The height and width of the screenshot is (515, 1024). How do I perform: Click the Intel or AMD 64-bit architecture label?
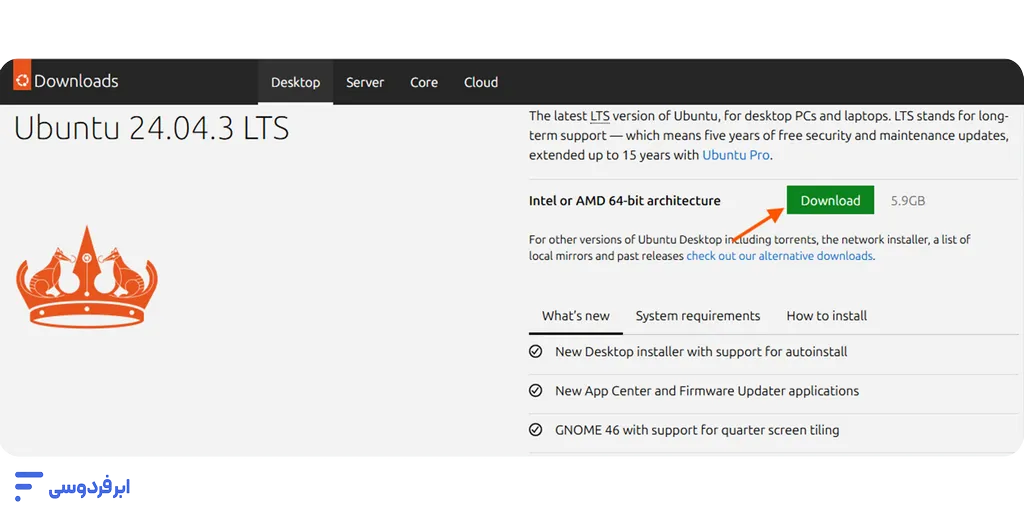[624, 201]
